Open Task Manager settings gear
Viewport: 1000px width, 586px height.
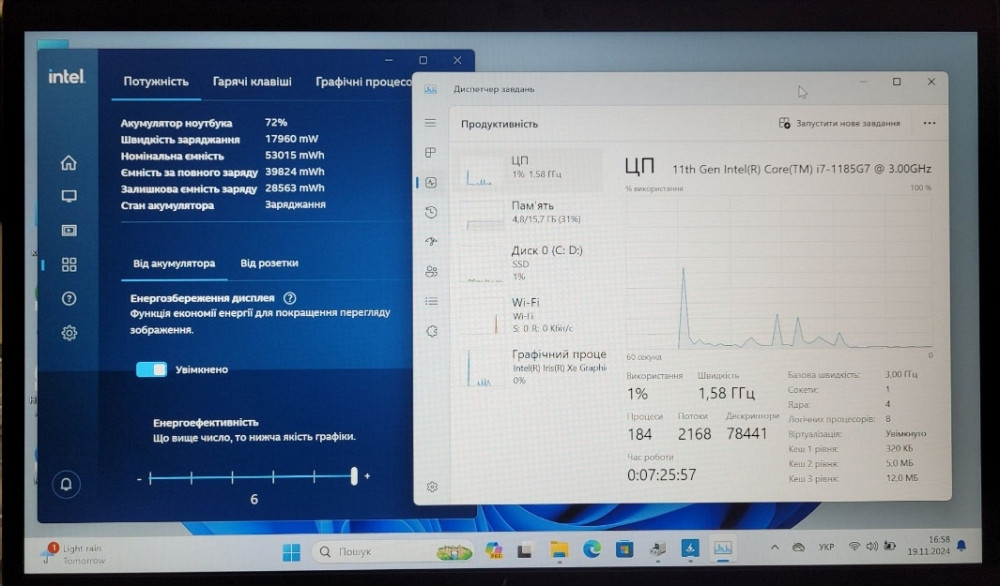(431, 487)
